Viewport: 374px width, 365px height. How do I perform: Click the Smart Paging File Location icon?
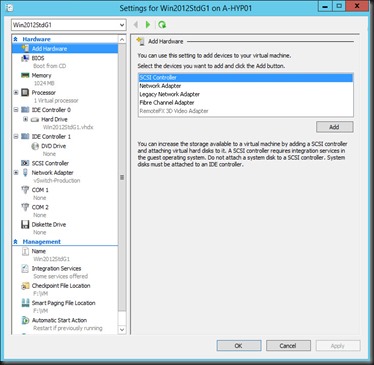[x=25, y=303]
